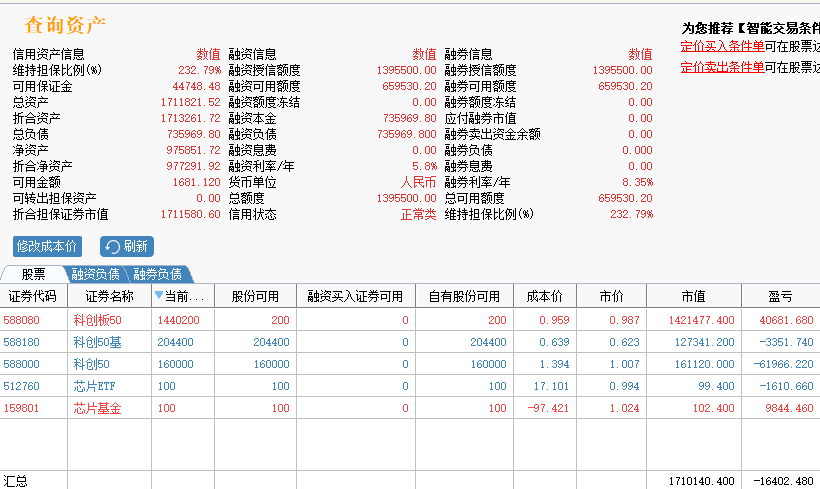Viewport: 820px width, 489px height.
Task: Click the 科创50基 security name
Action: click(x=97, y=342)
